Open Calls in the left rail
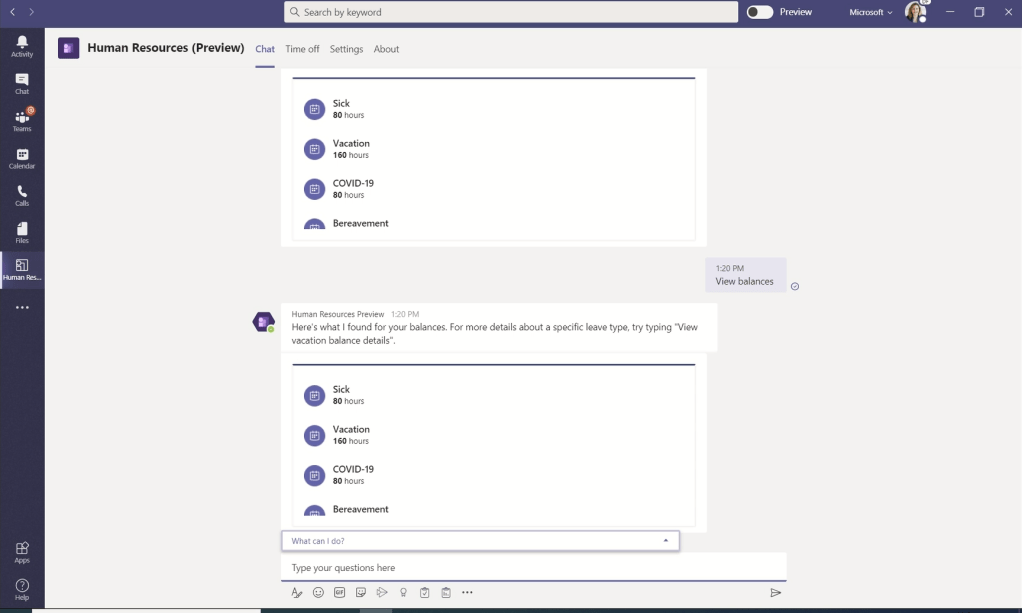 pyautogui.click(x=22, y=195)
